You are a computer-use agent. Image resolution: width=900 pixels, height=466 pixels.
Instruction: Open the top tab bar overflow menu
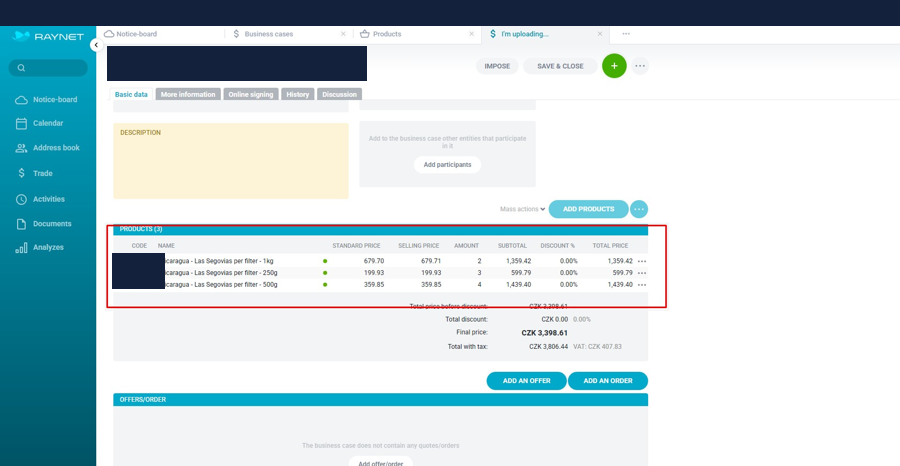626,34
